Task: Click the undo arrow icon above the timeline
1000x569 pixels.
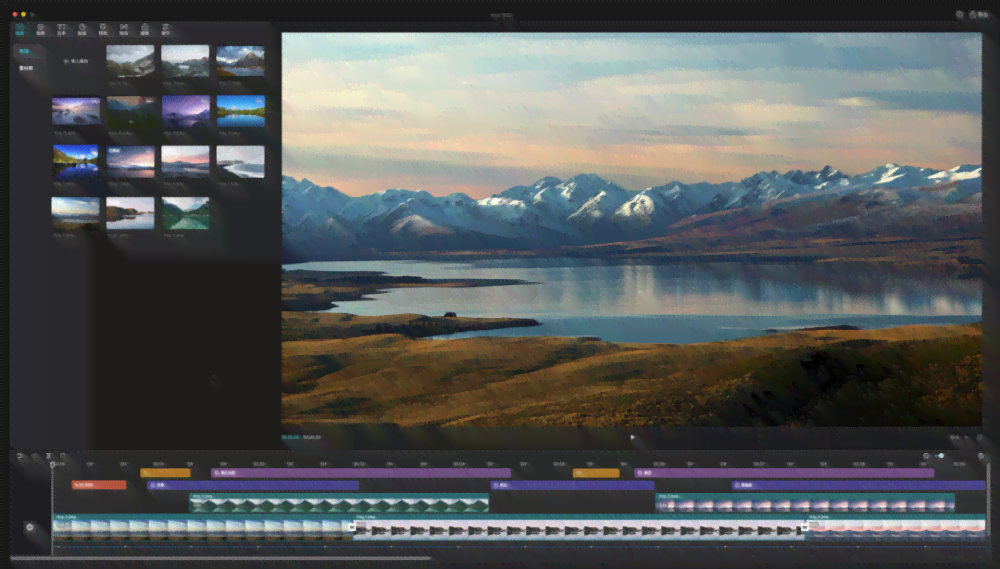Action: point(20,456)
